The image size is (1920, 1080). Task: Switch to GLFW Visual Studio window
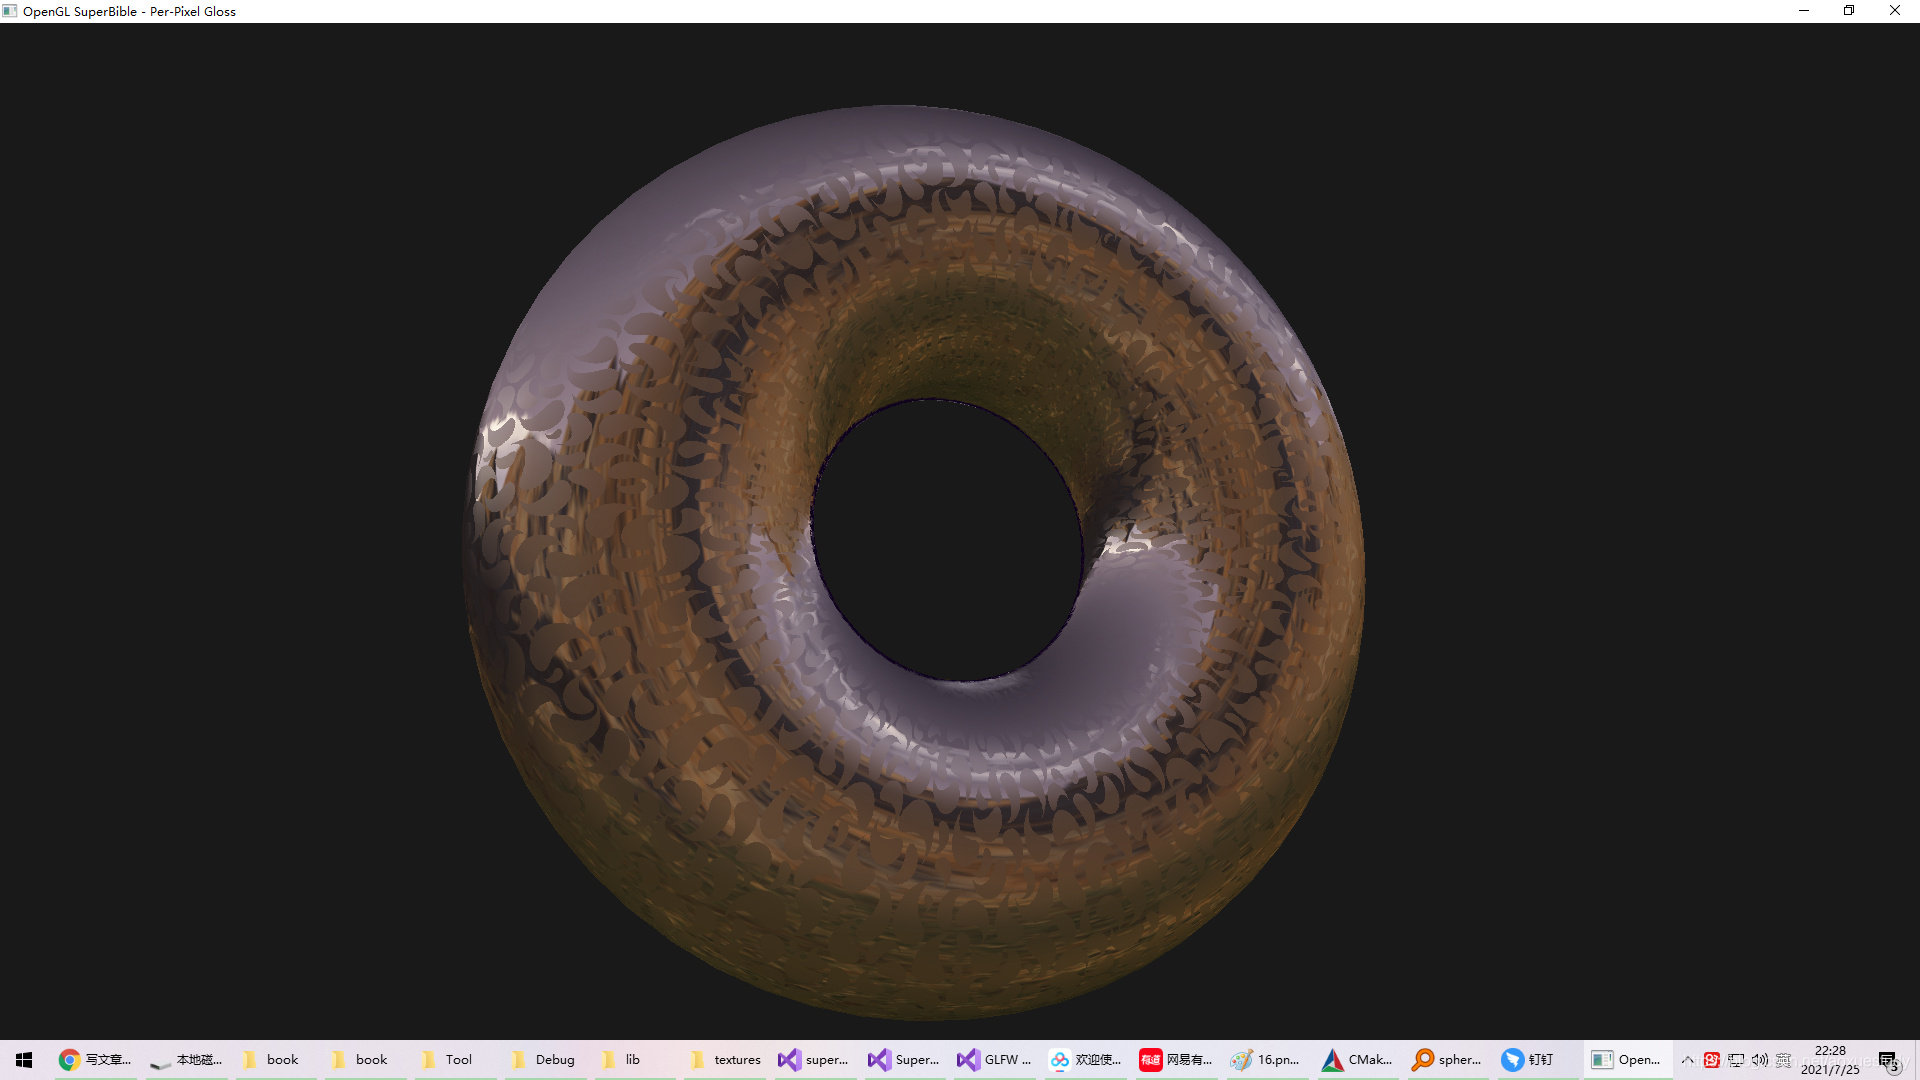tap(994, 1060)
